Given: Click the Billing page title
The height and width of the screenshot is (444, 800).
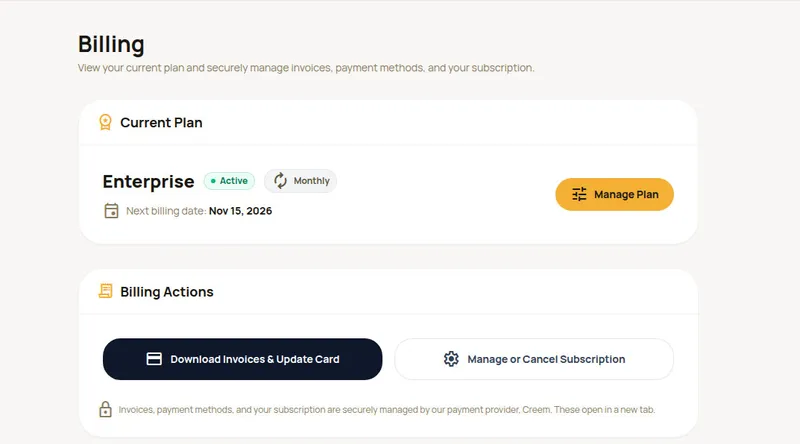Looking at the screenshot, I should tap(111, 44).
